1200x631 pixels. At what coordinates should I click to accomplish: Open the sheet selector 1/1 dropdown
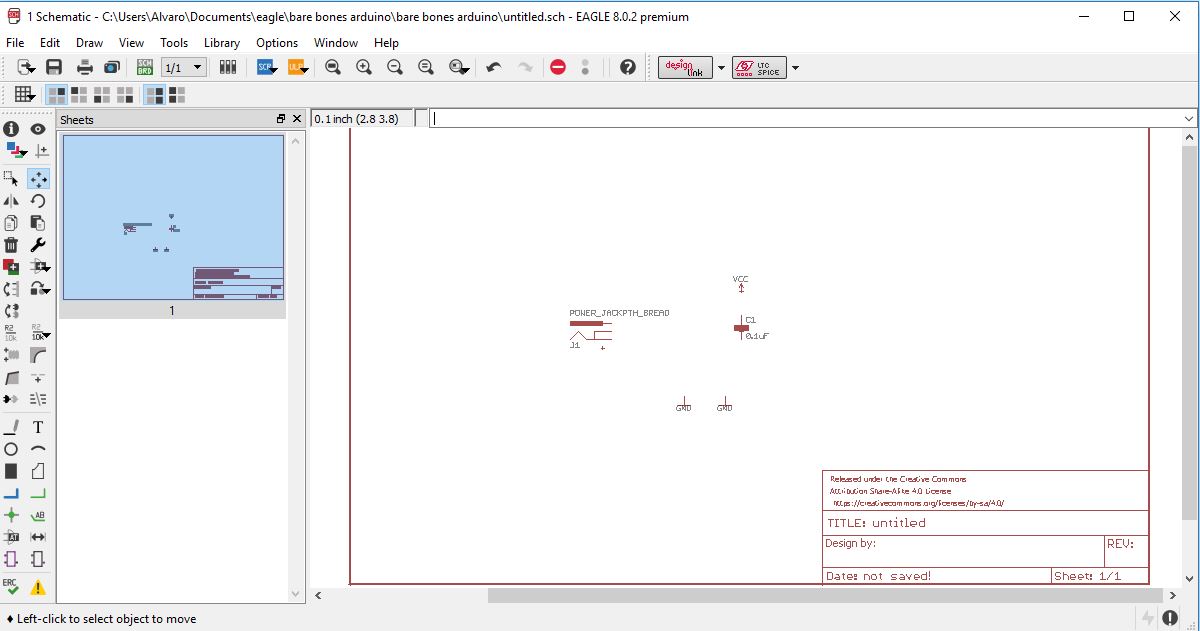pos(183,67)
